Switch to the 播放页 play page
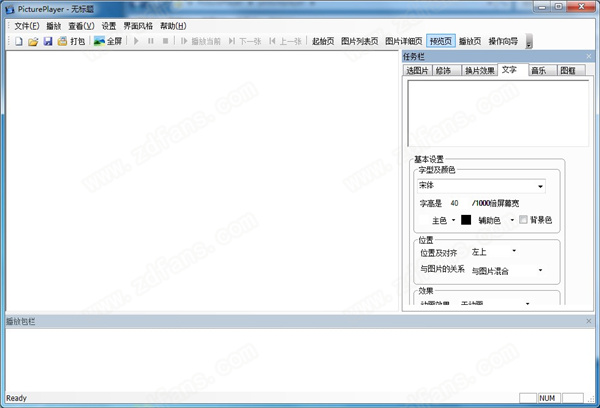600x408 pixels. (x=470, y=41)
